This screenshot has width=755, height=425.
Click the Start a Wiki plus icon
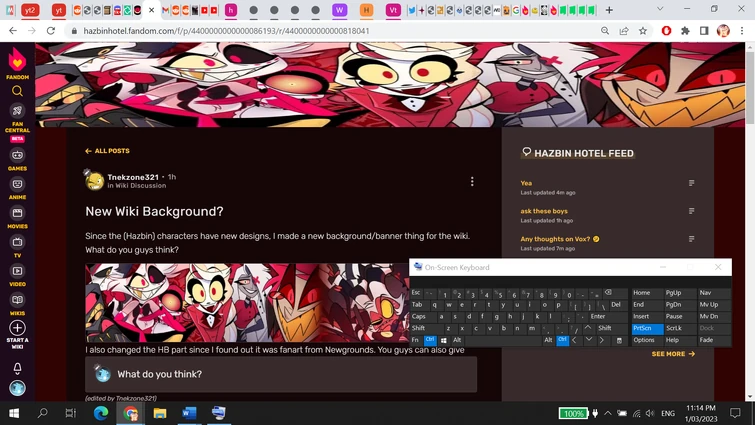pyautogui.click(x=17, y=328)
